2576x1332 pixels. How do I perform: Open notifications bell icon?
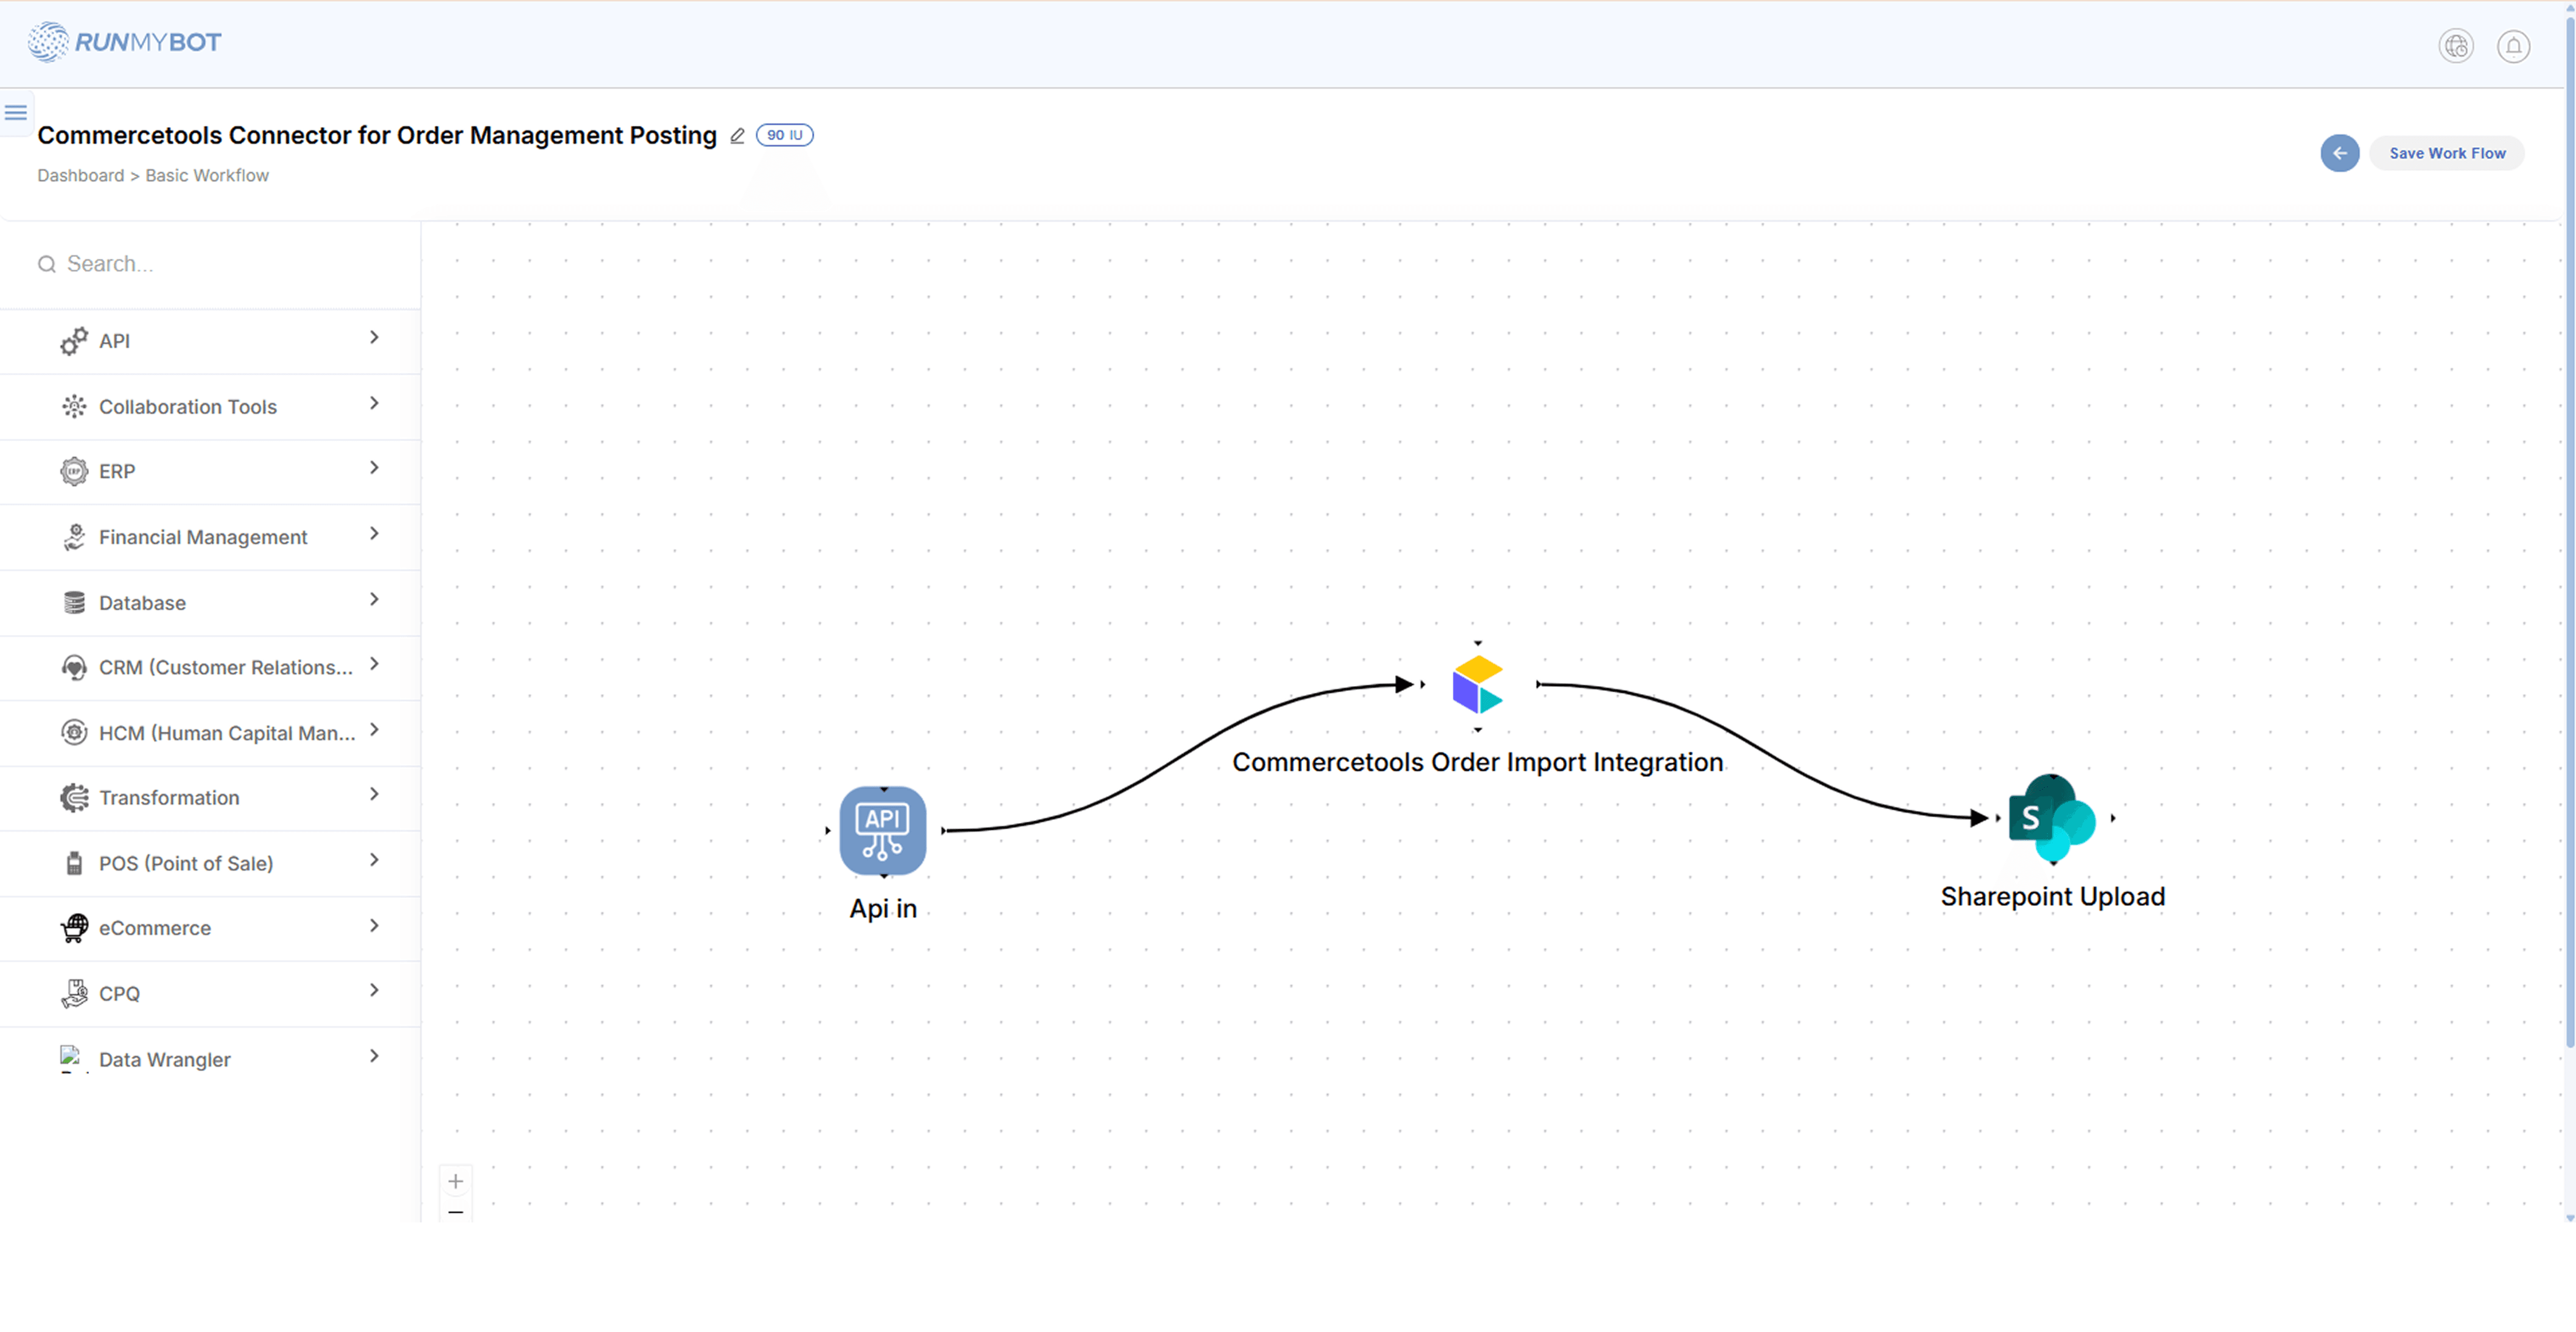click(x=2513, y=46)
